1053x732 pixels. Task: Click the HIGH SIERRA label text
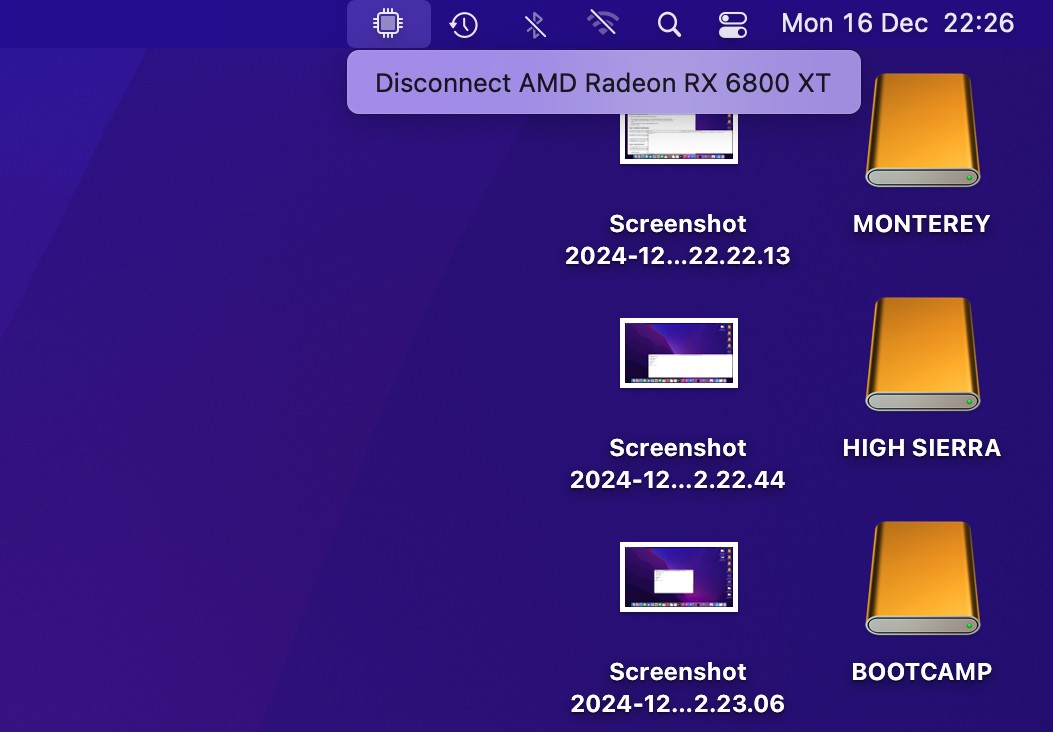click(x=921, y=448)
